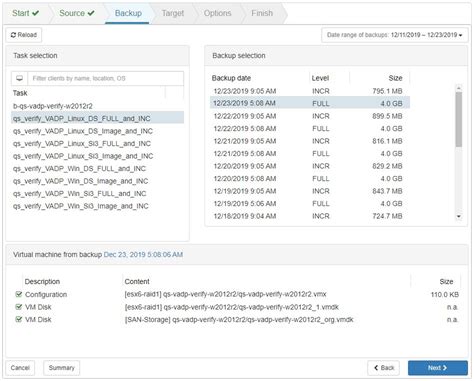Select backup 12/22/2019 5:08 AM
The image size is (474, 381).
[310, 128]
